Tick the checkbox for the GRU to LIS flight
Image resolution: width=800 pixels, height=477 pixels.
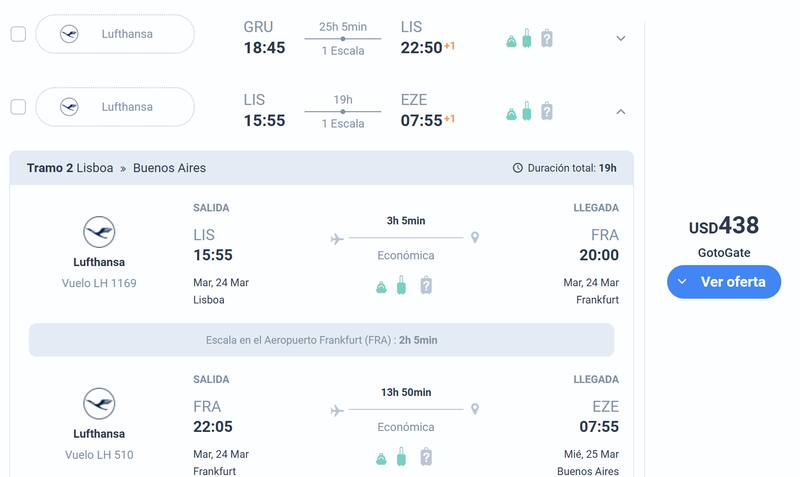point(18,34)
